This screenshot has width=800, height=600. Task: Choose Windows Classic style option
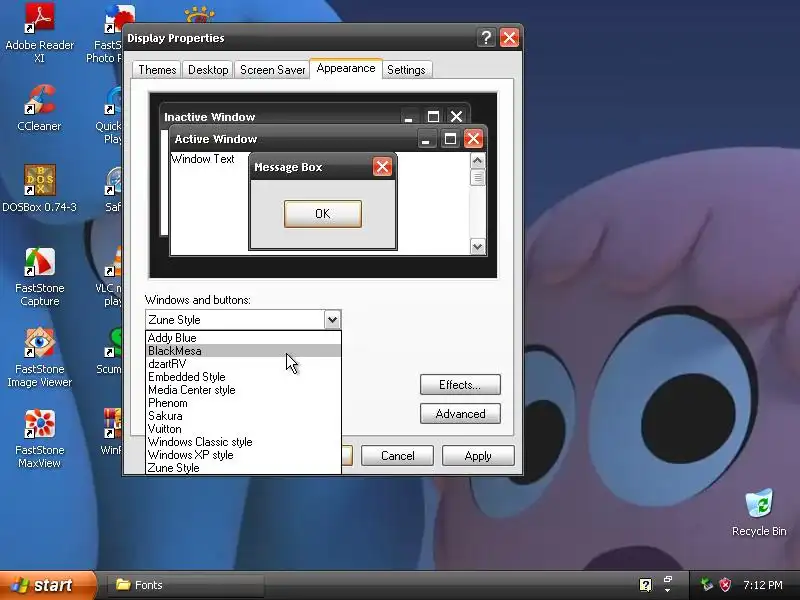point(243,442)
